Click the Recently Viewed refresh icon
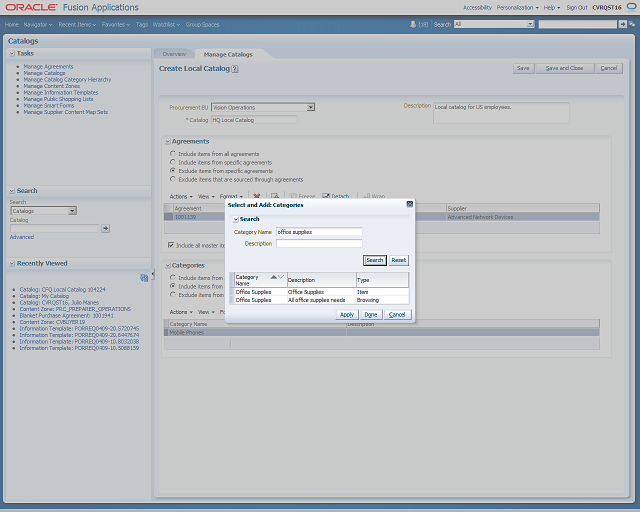The height and width of the screenshot is (512, 640). click(x=144, y=278)
